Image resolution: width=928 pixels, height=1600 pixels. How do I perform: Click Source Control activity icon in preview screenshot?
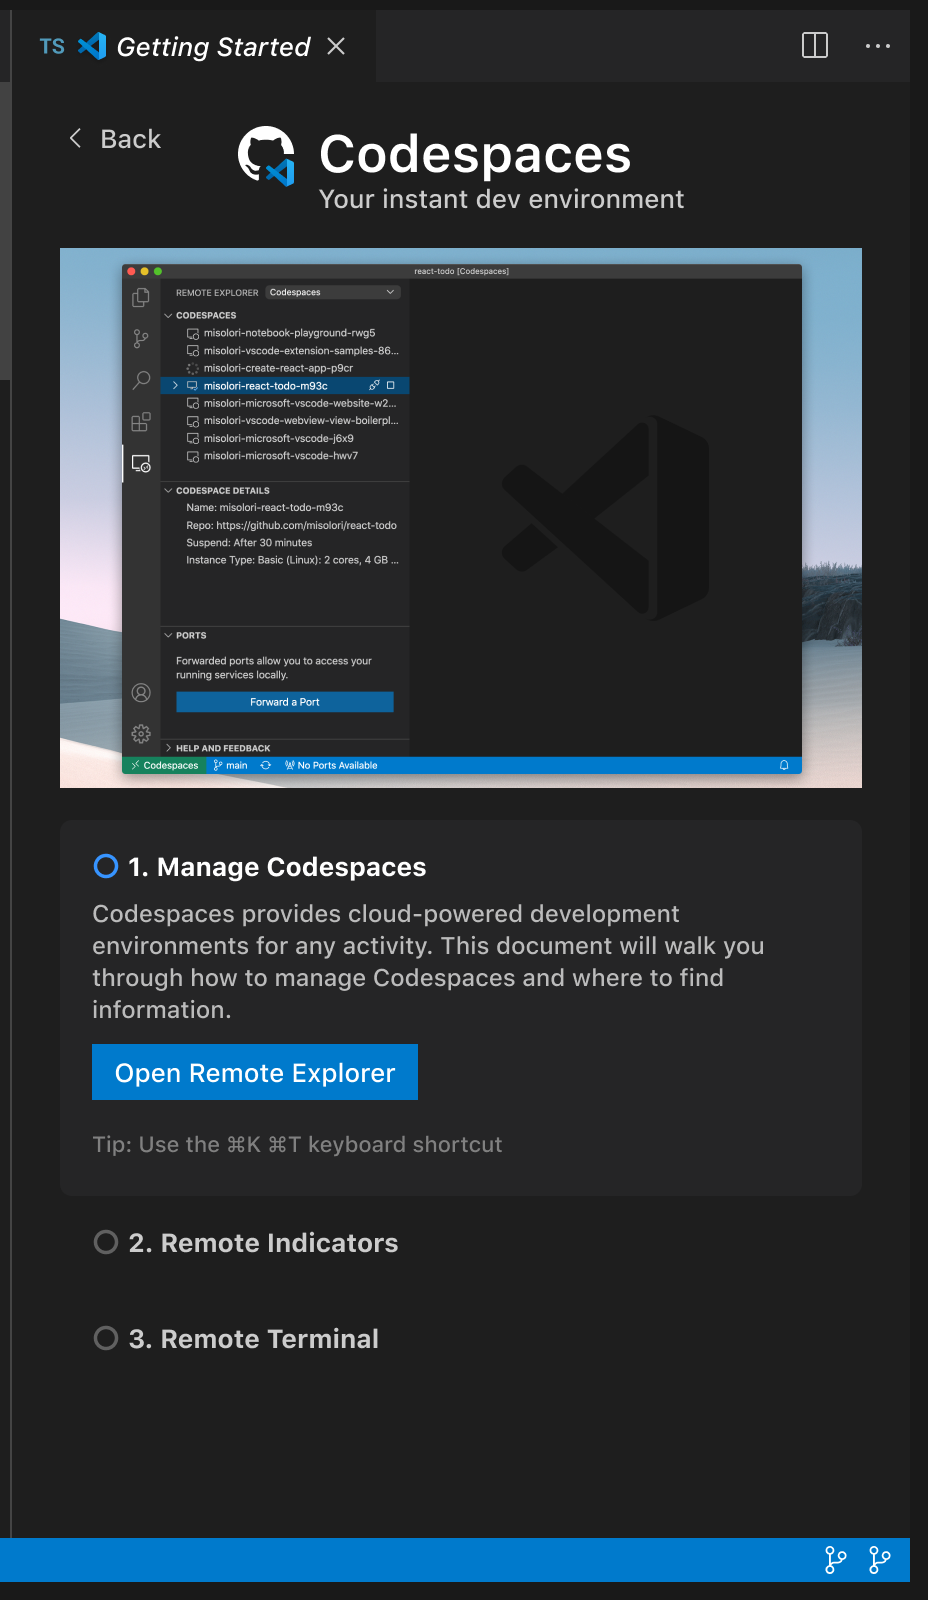click(141, 339)
